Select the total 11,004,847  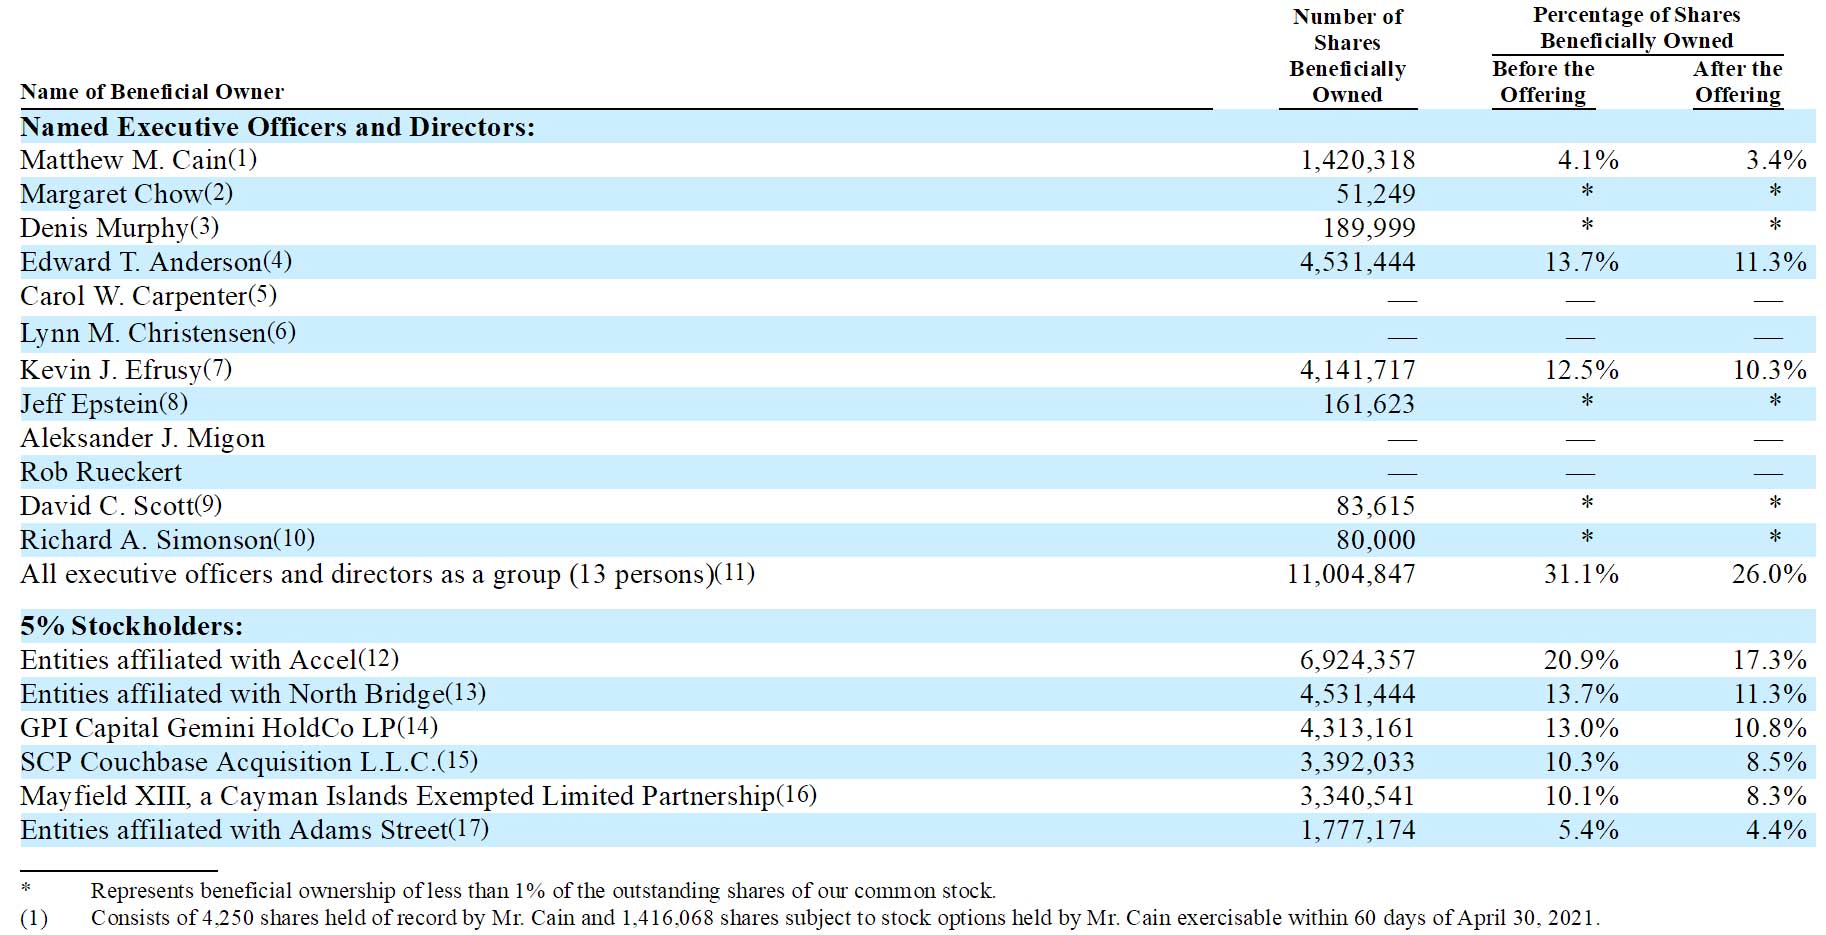1351,574
